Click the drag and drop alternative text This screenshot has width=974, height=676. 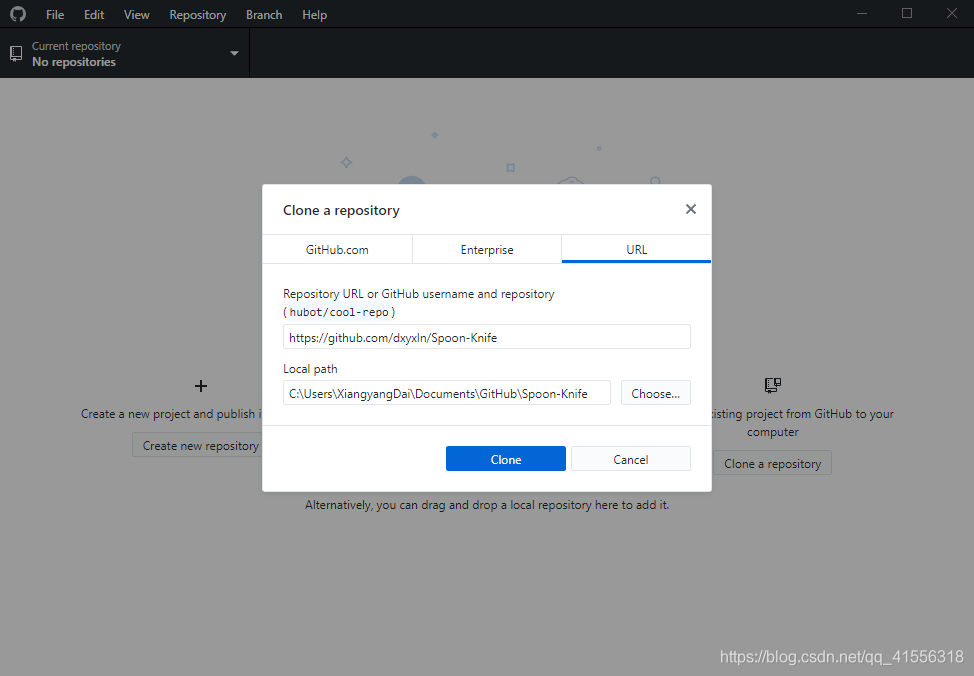point(486,505)
